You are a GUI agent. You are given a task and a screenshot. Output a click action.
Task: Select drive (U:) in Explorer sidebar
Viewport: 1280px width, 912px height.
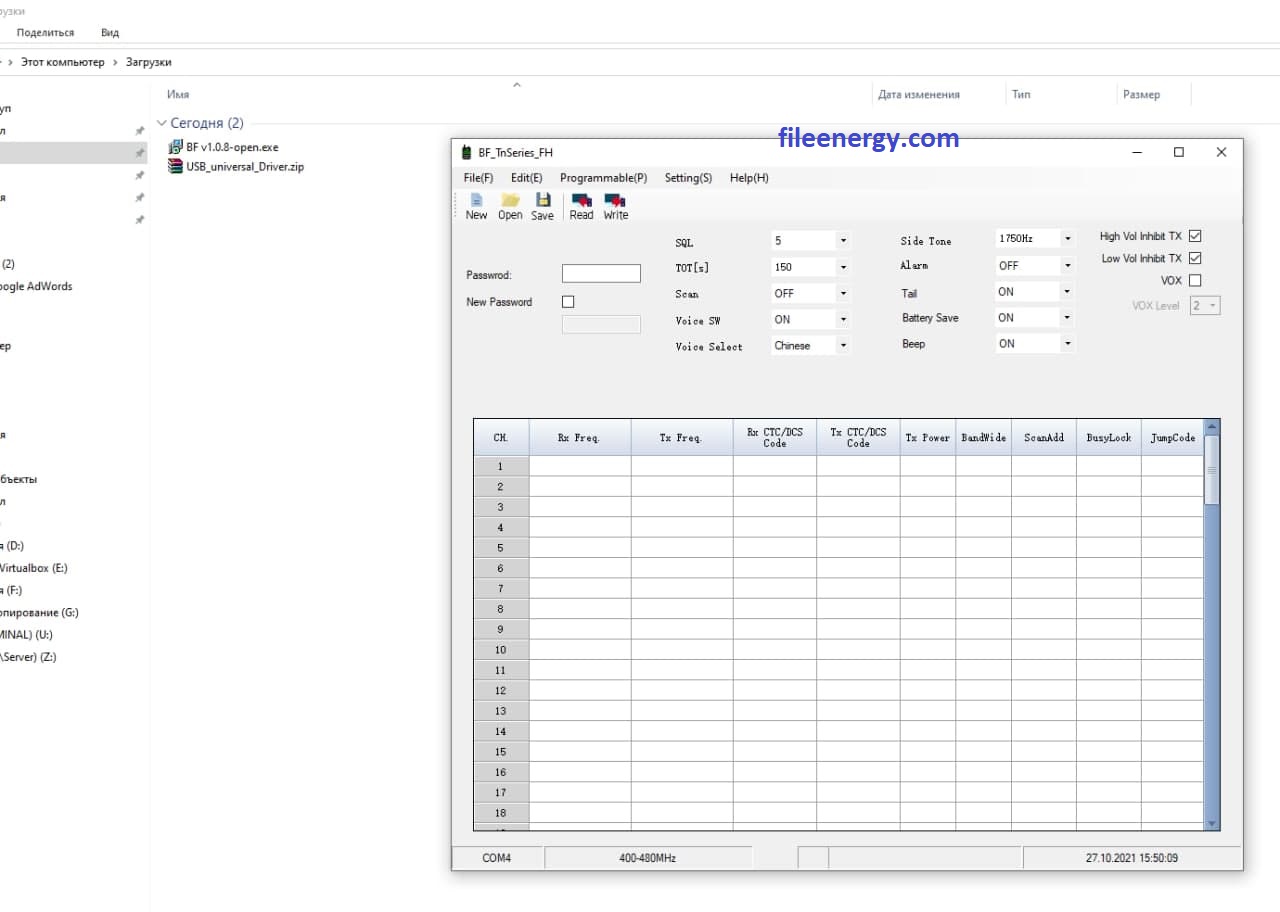point(27,635)
